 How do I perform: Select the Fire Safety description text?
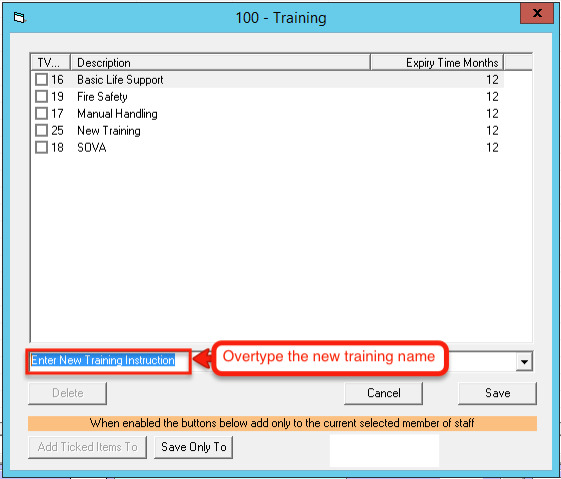(102, 97)
